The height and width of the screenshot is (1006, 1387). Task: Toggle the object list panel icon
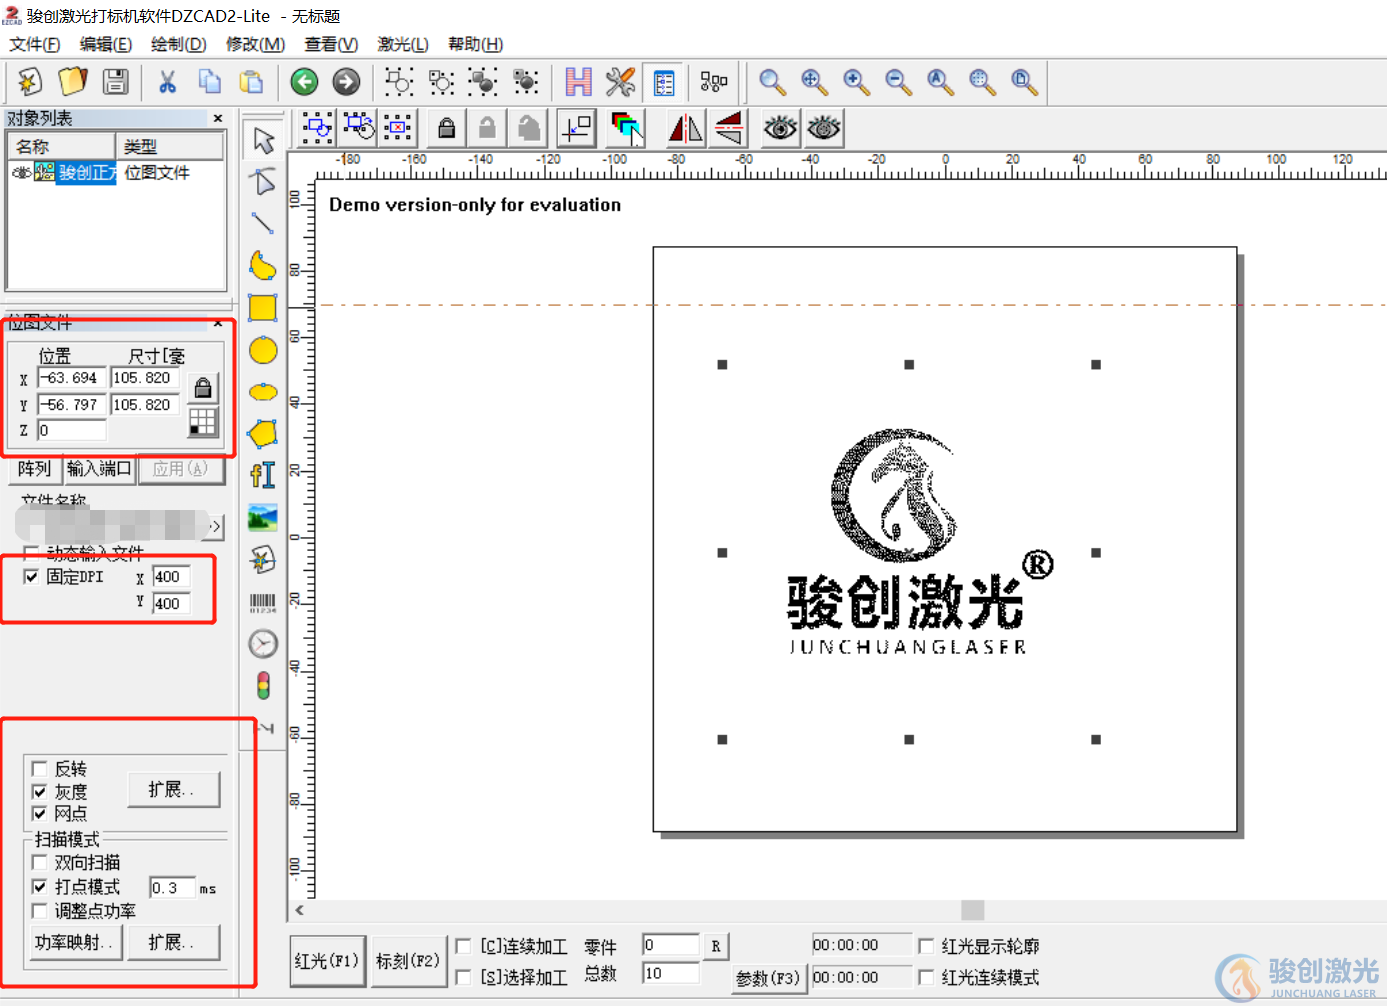click(x=663, y=81)
